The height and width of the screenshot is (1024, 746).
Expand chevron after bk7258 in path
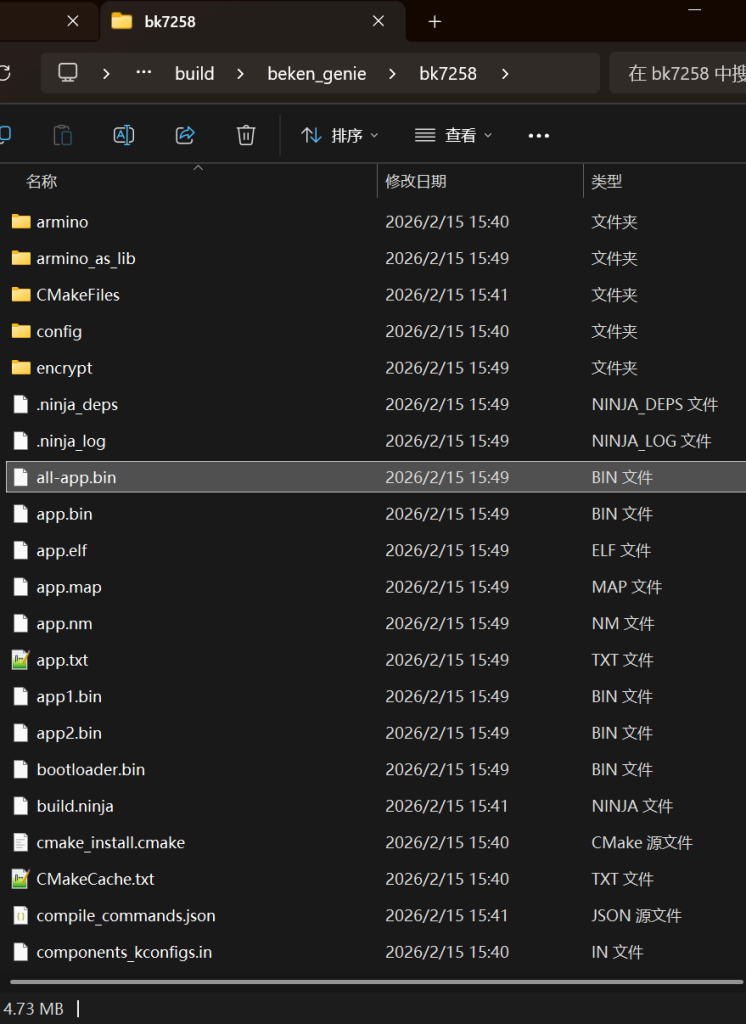pos(505,74)
